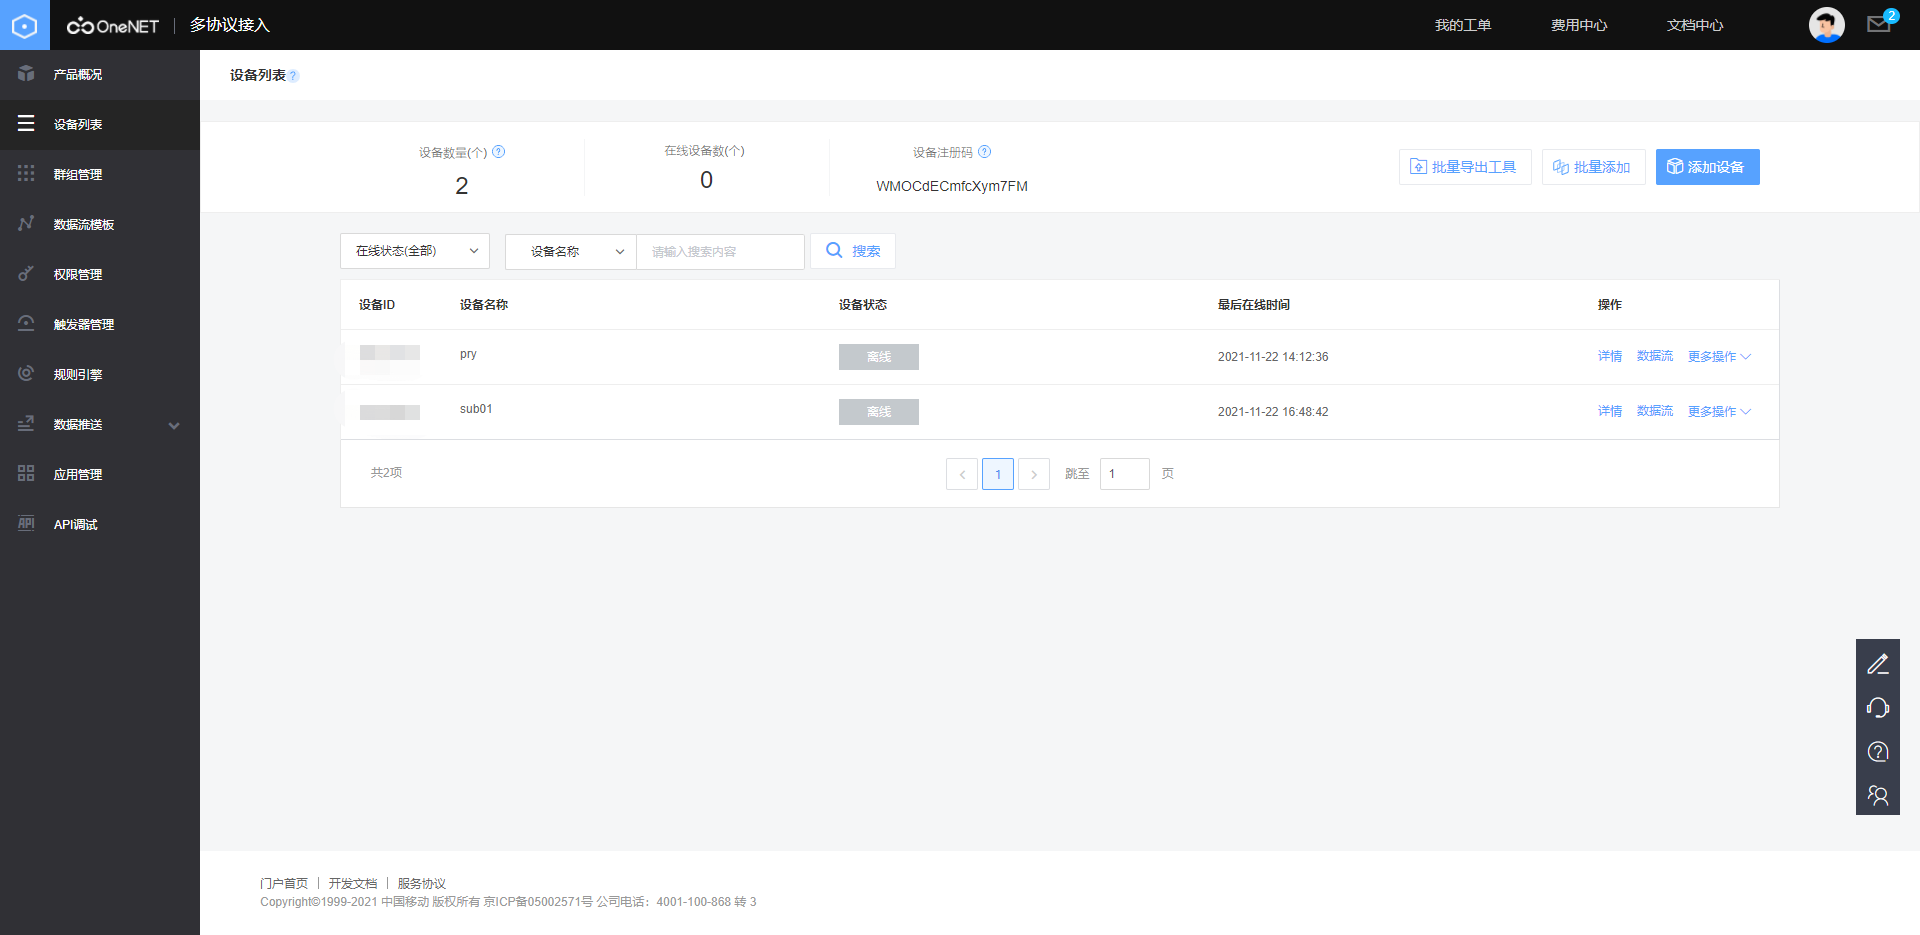Screen dimensions: 1920x935
Task: Click the 添加设备 button
Action: (x=1707, y=167)
